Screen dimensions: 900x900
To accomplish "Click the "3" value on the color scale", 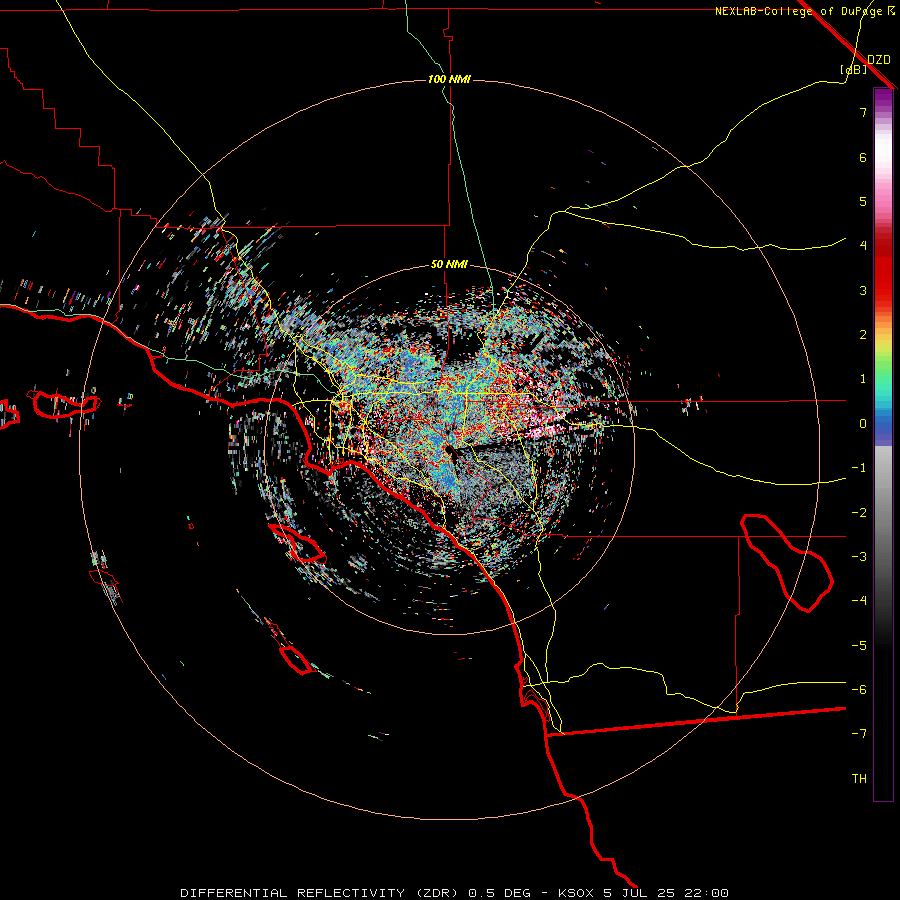I will click(x=863, y=290).
